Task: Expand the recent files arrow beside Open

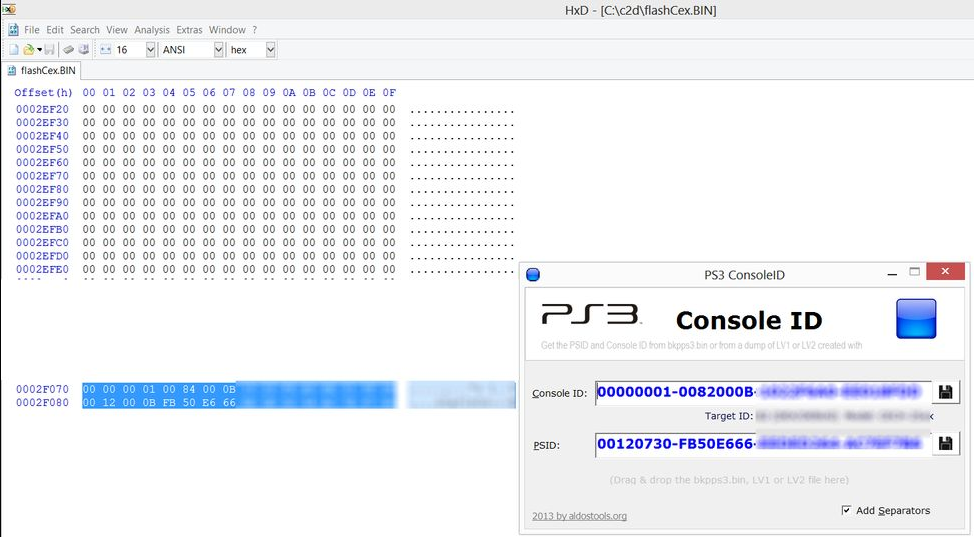Action: pos(39,50)
